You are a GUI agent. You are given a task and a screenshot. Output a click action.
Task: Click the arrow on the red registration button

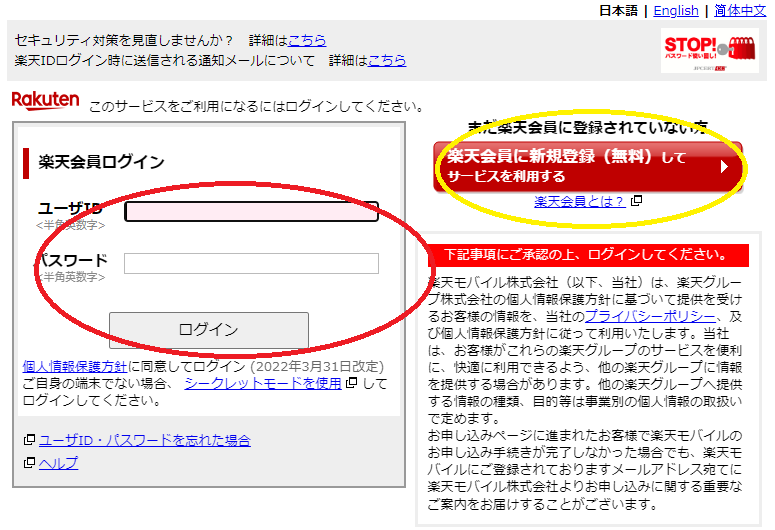[x=724, y=167]
